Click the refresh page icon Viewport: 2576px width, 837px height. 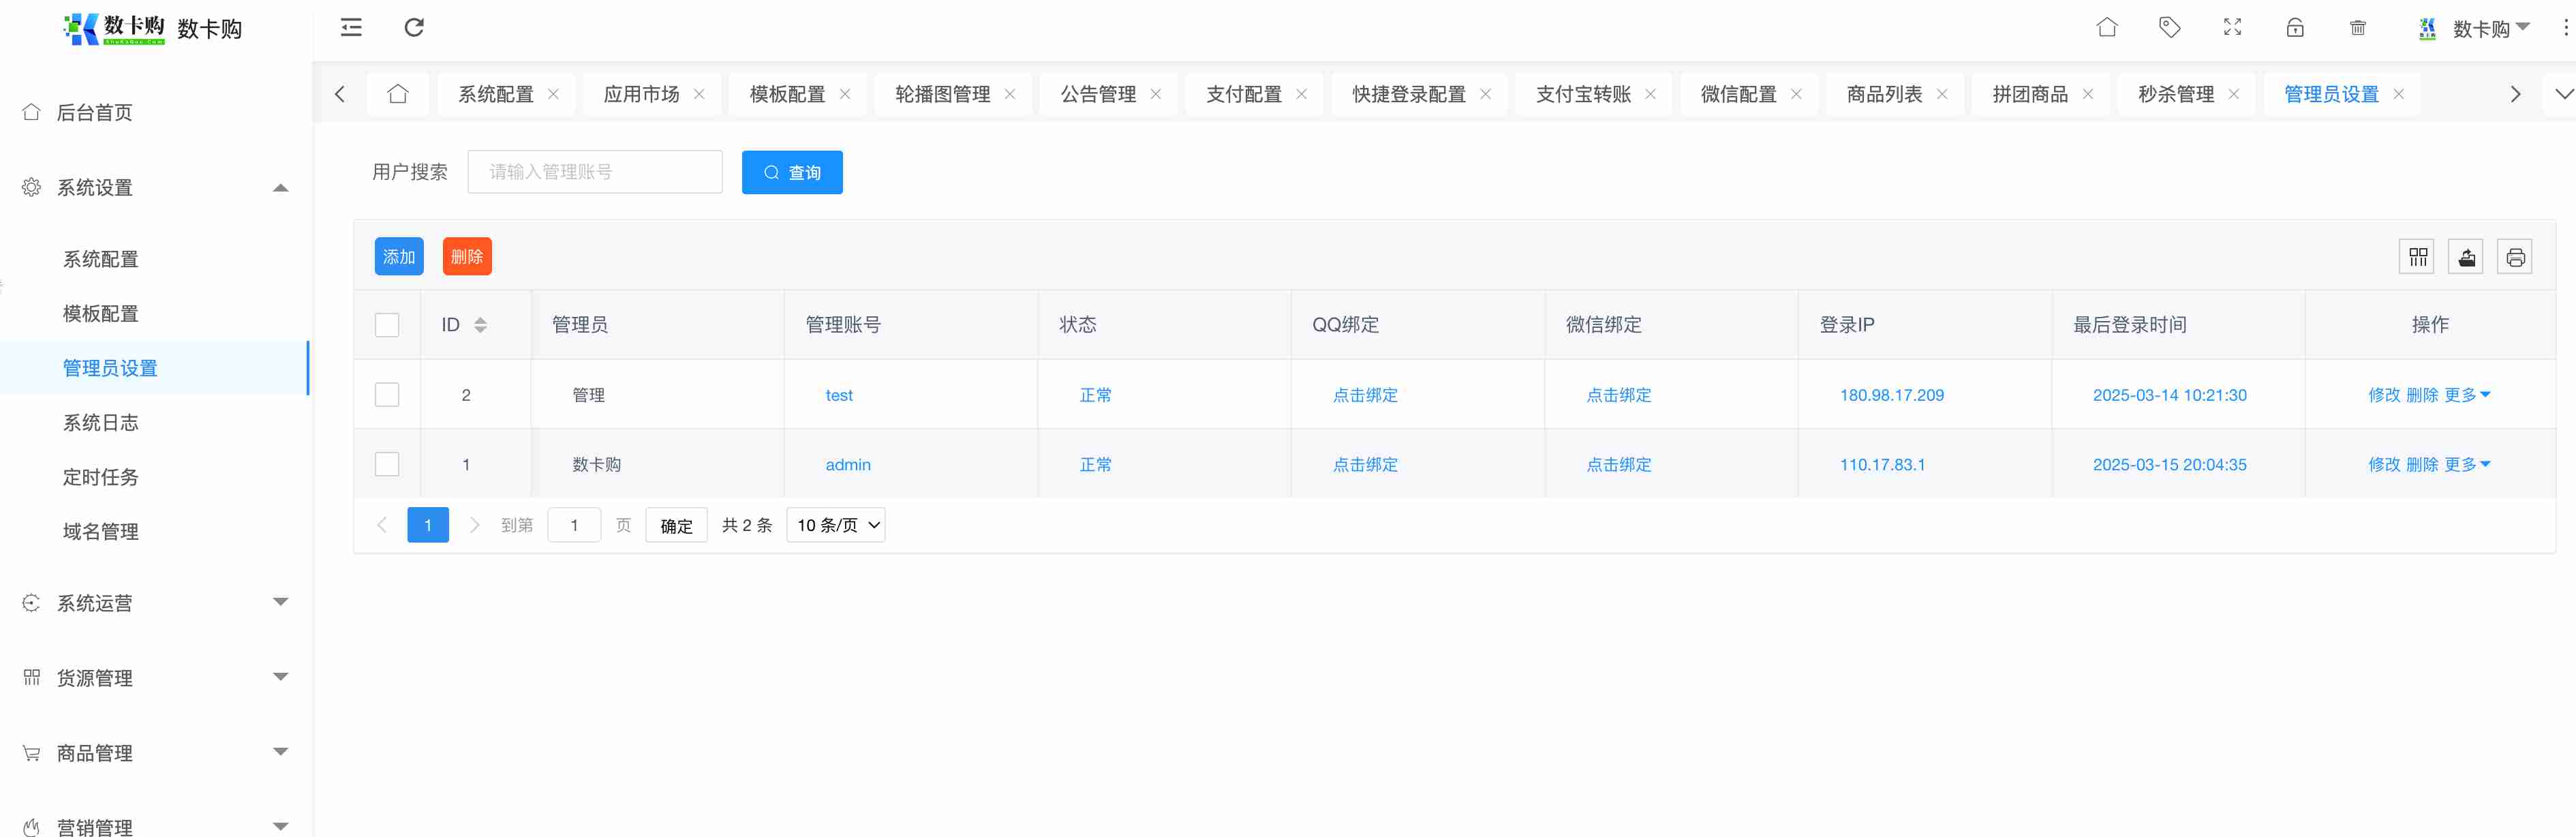[414, 27]
